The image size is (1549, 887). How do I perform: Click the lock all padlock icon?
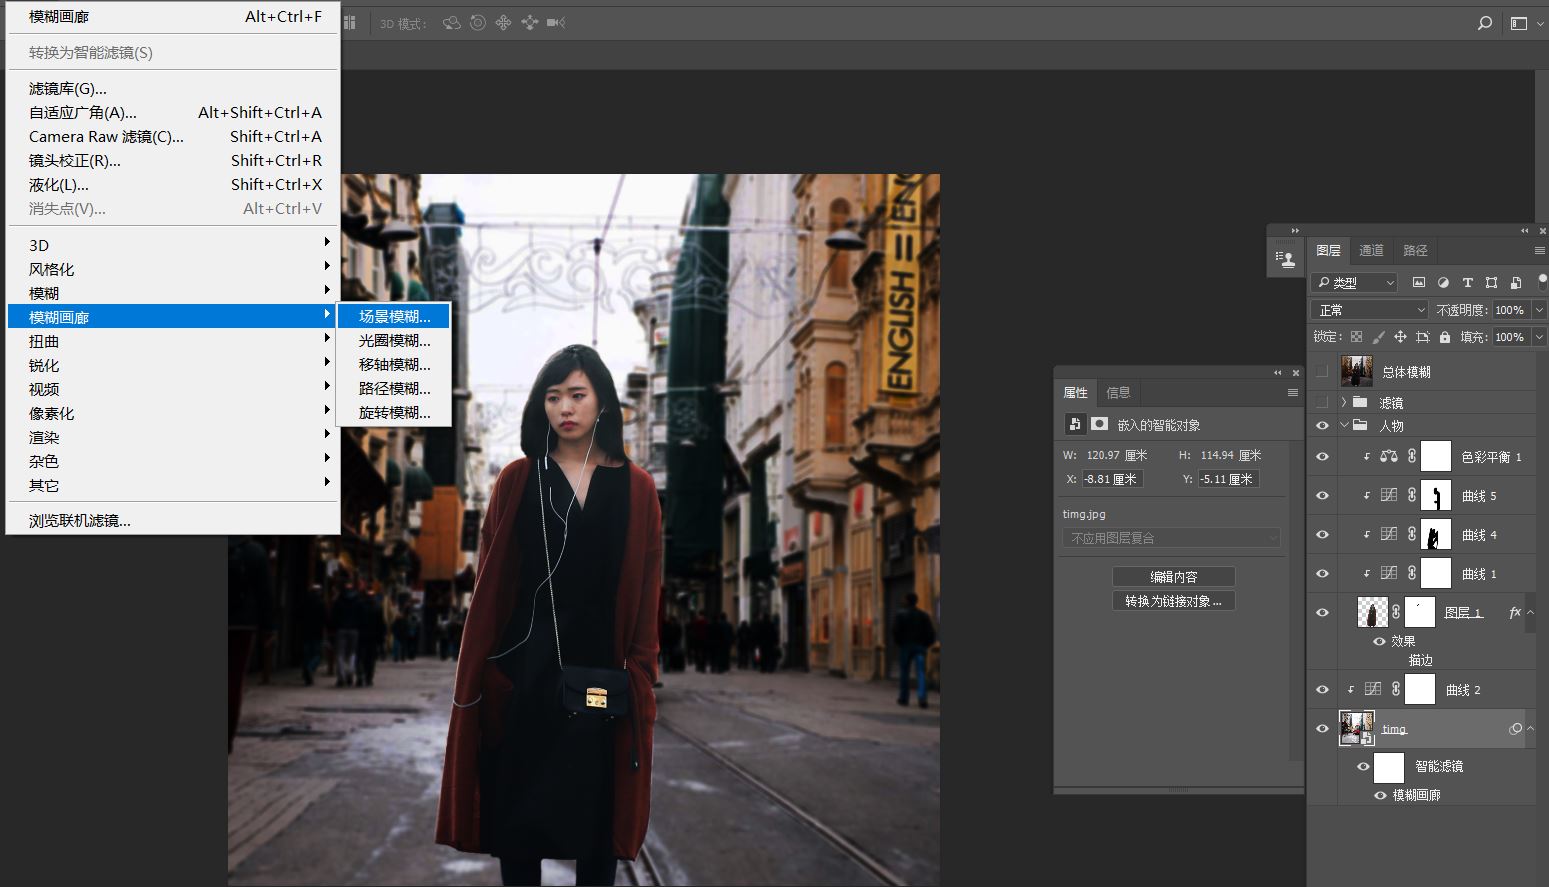1444,337
